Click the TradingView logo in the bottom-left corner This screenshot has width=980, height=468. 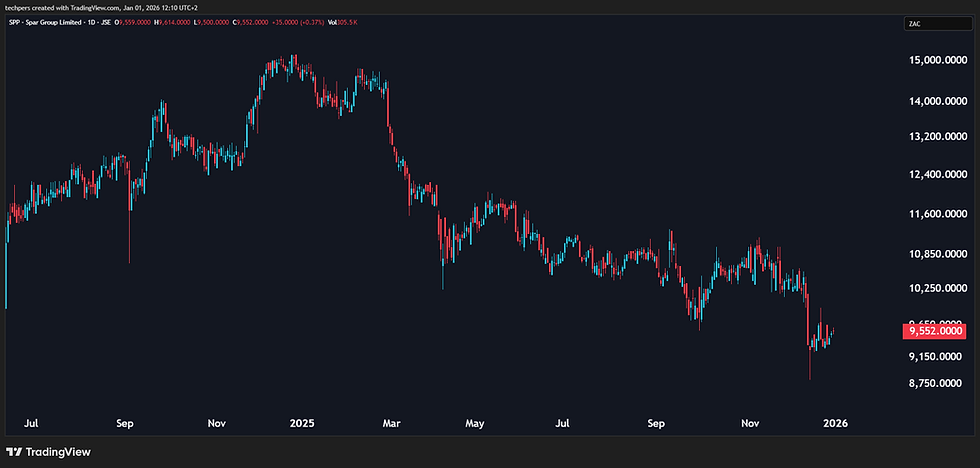48,451
